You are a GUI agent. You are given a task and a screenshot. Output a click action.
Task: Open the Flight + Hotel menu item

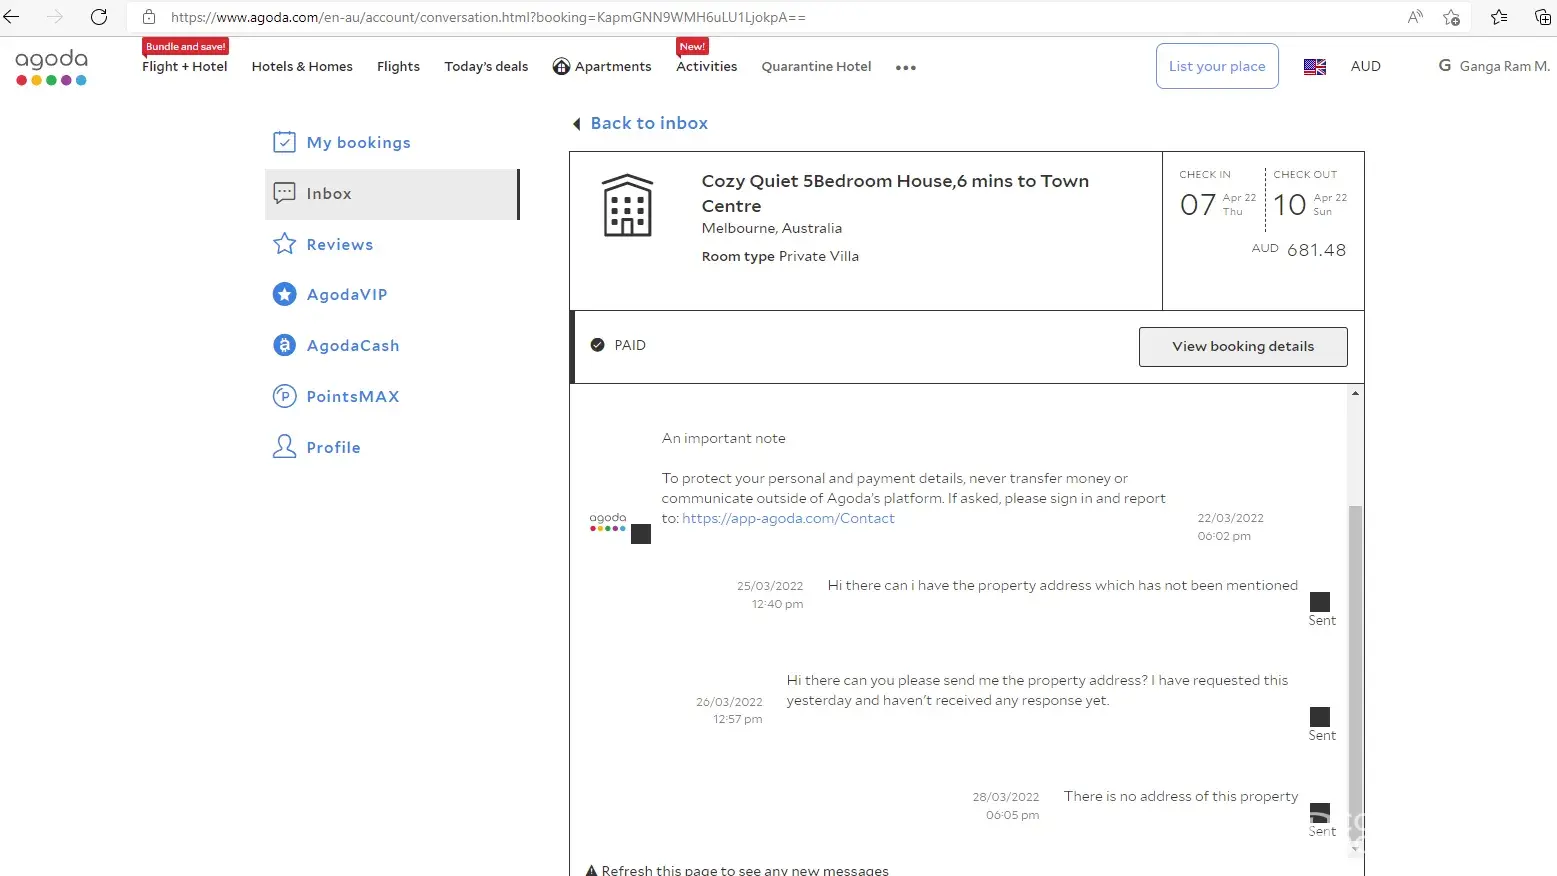(184, 66)
